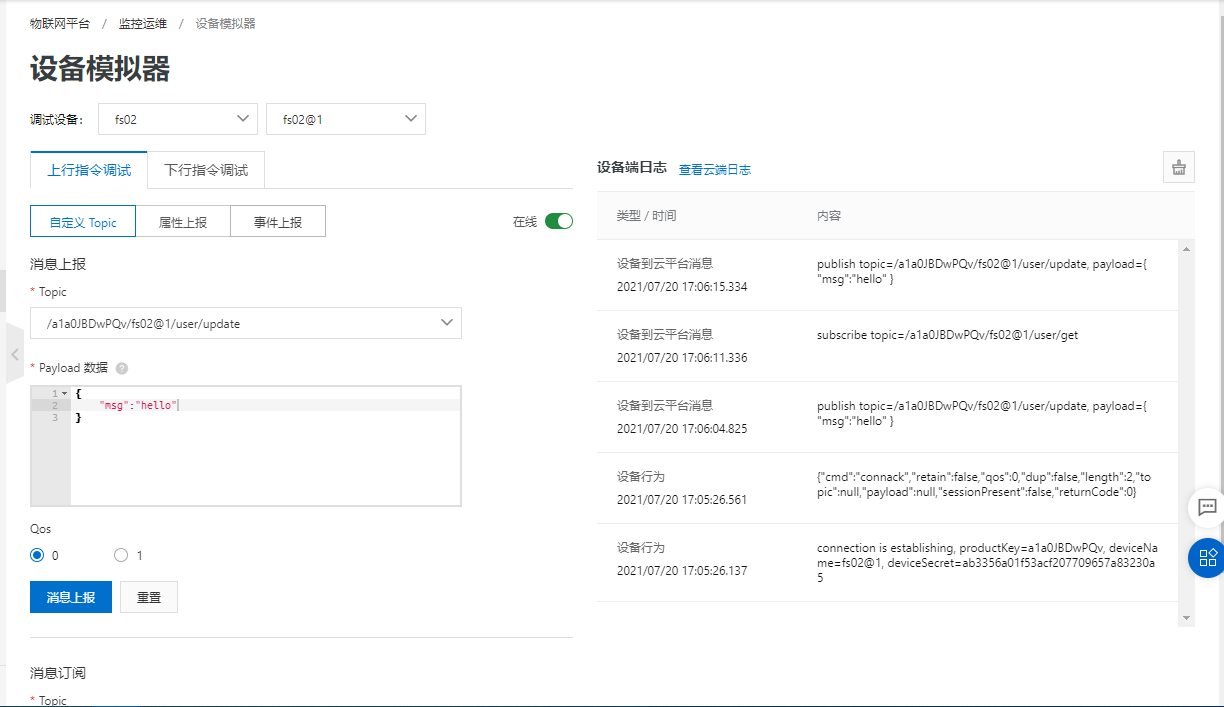
Task: Select Qos 0 radio button
Action: (38, 555)
